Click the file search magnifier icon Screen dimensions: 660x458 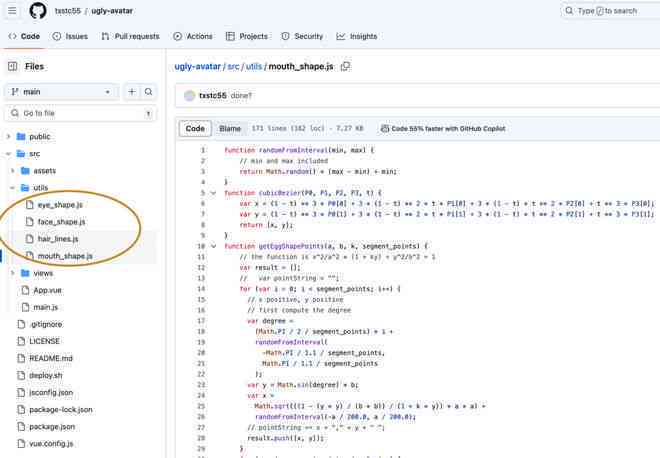pyautogui.click(x=148, y=92)
